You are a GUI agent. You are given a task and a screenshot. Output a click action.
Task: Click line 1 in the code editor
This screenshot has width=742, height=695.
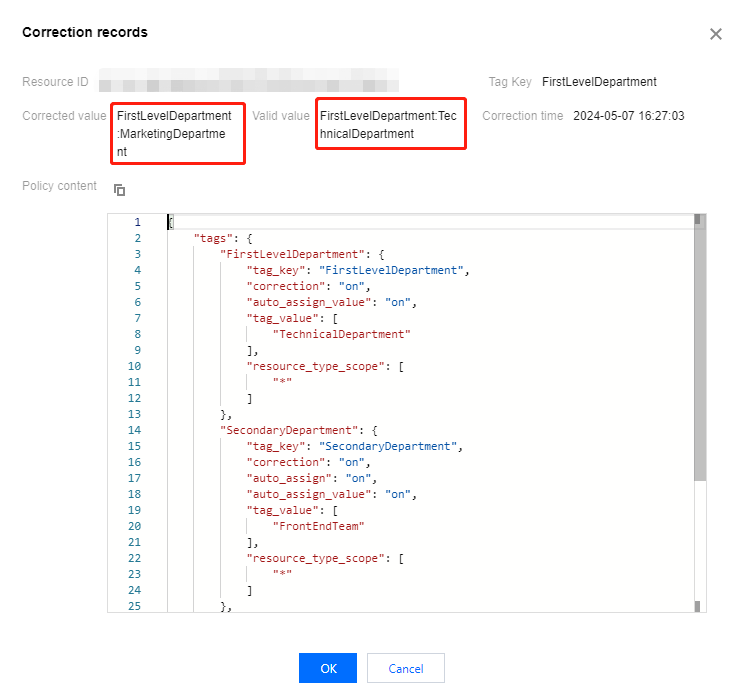tap(431, 222)
